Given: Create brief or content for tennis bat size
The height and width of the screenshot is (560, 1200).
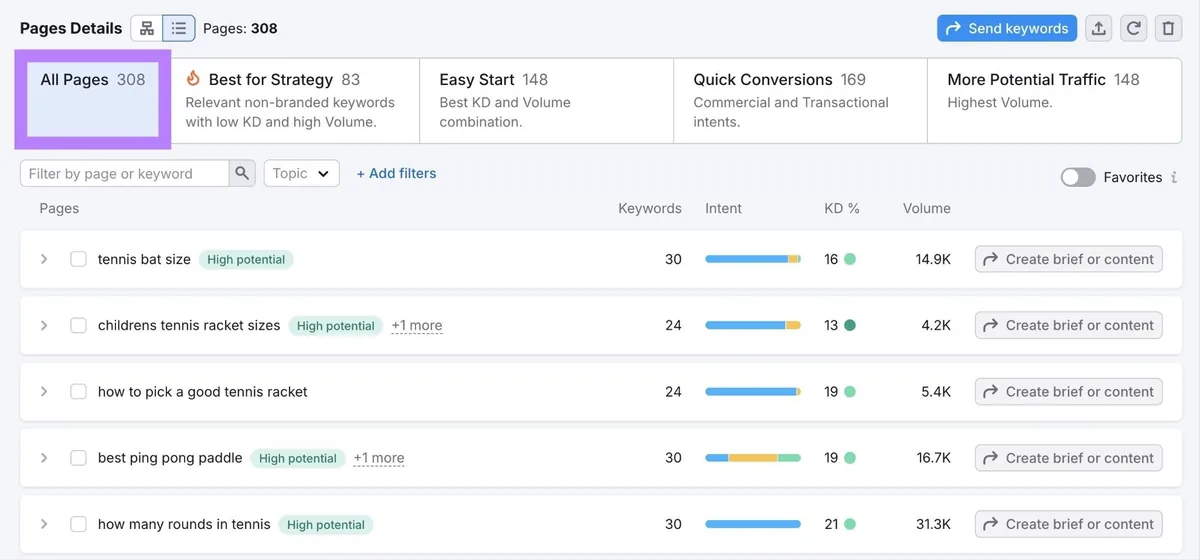Looking at the screenshot, I should (x=1069, y=259).
